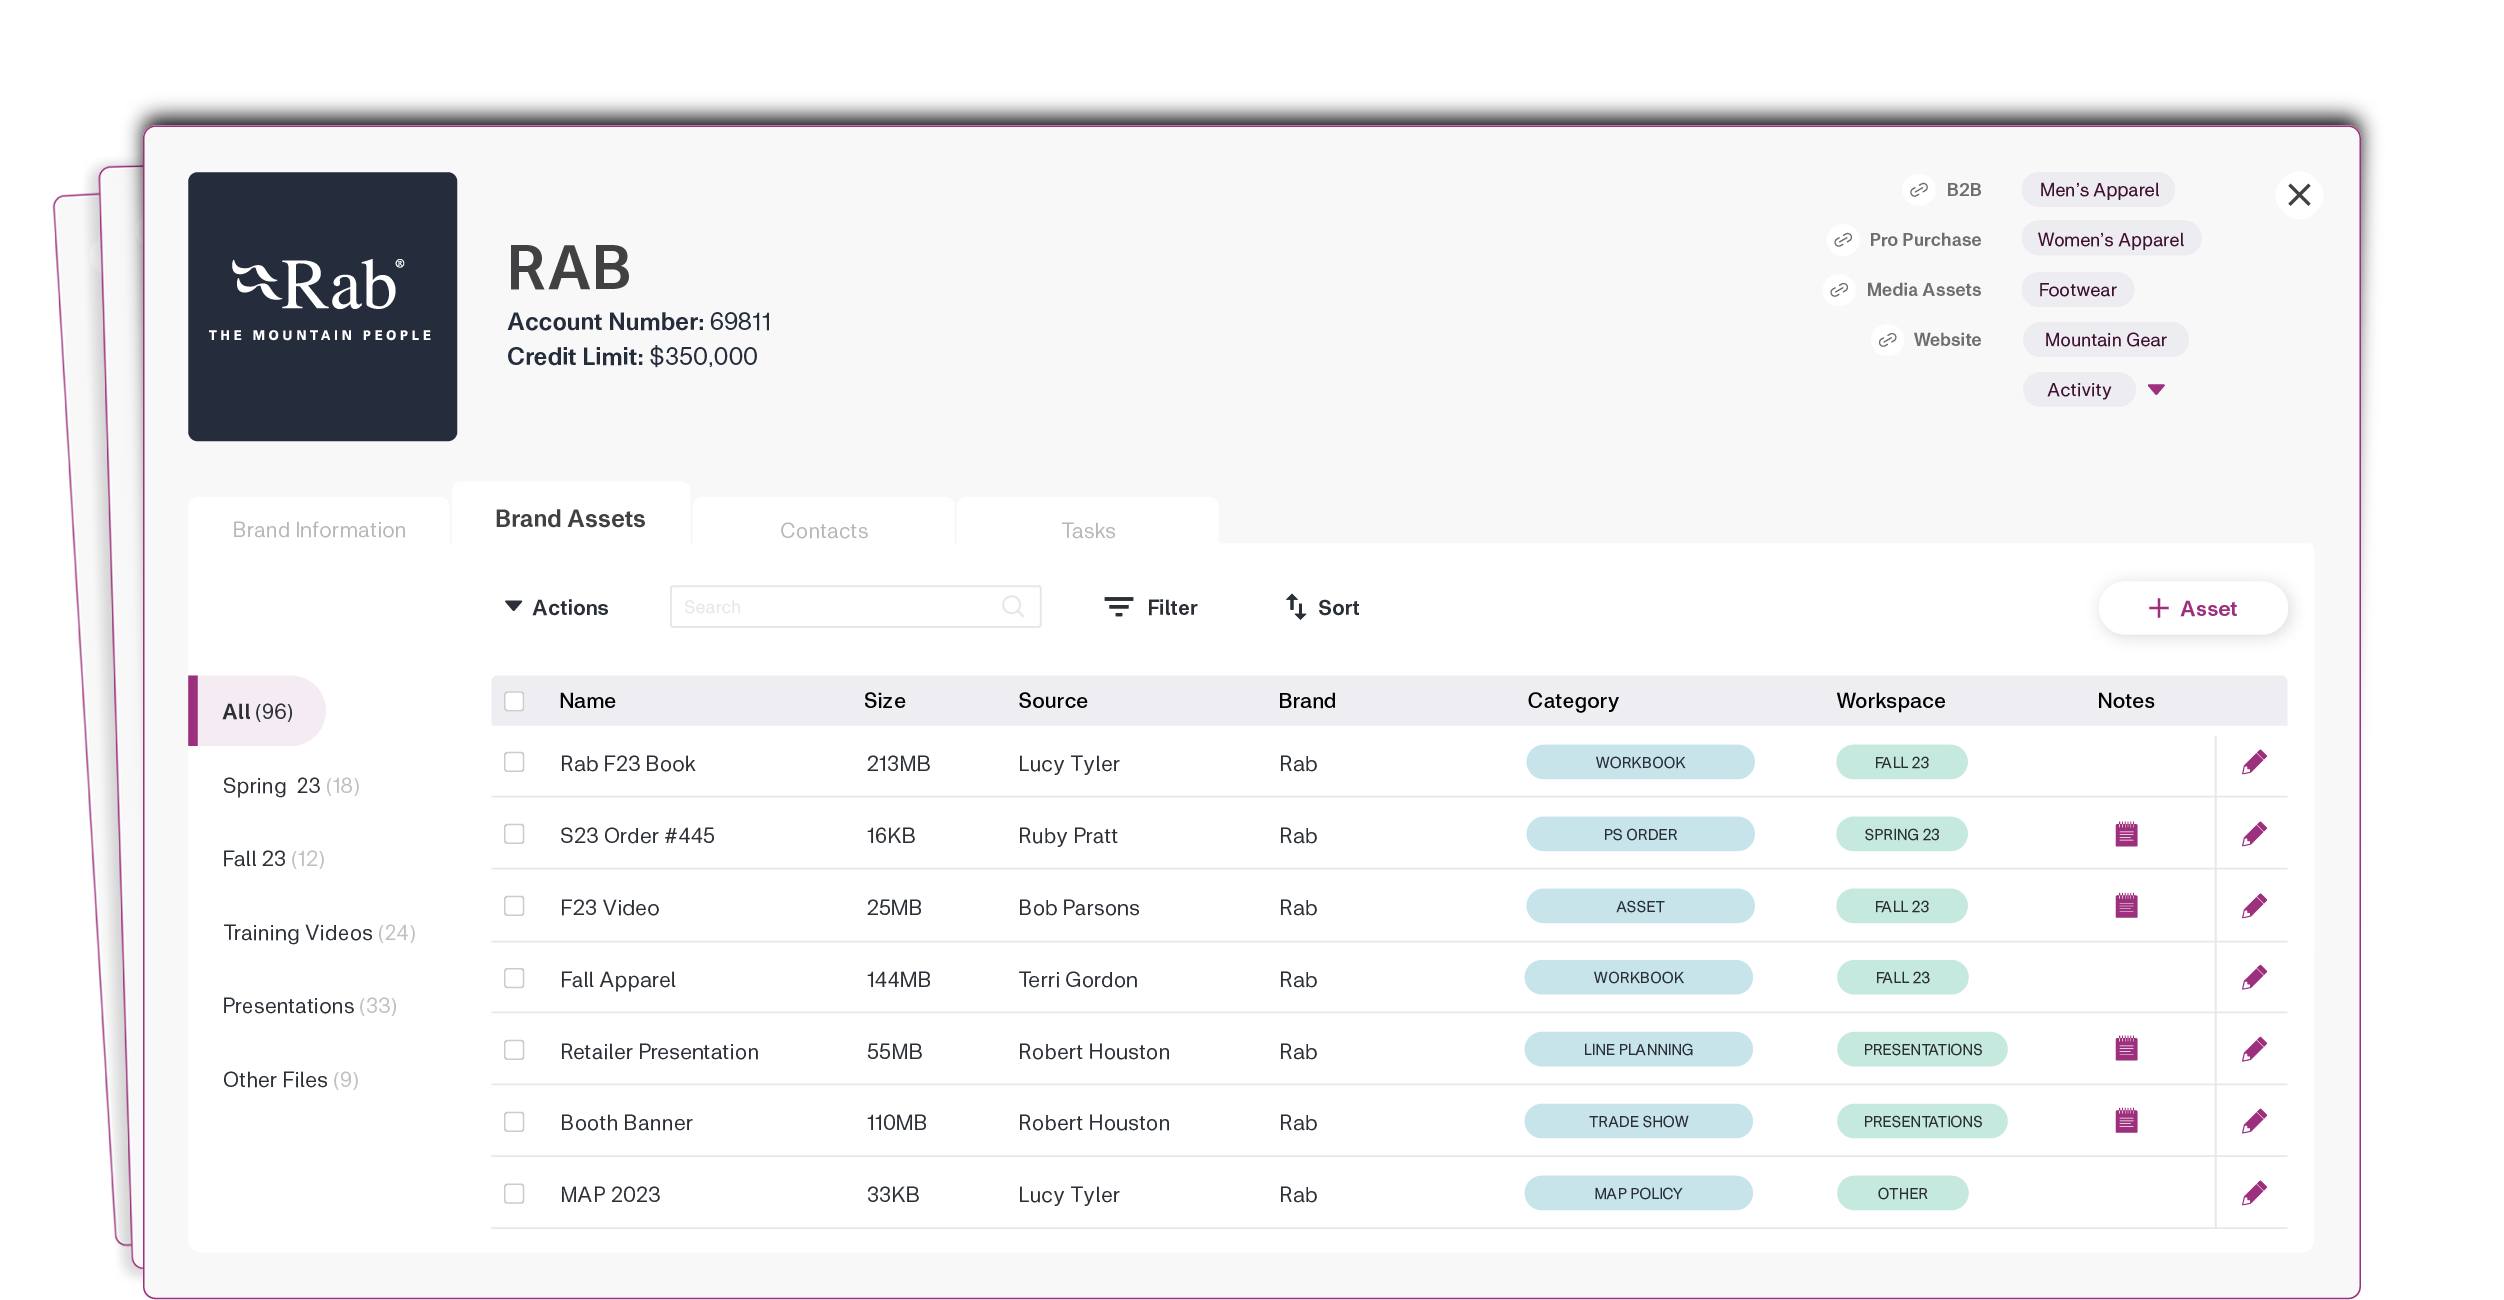Click the search magnifier icon
Viewport: 2504px width, 1300px height.
(1012, 606)
